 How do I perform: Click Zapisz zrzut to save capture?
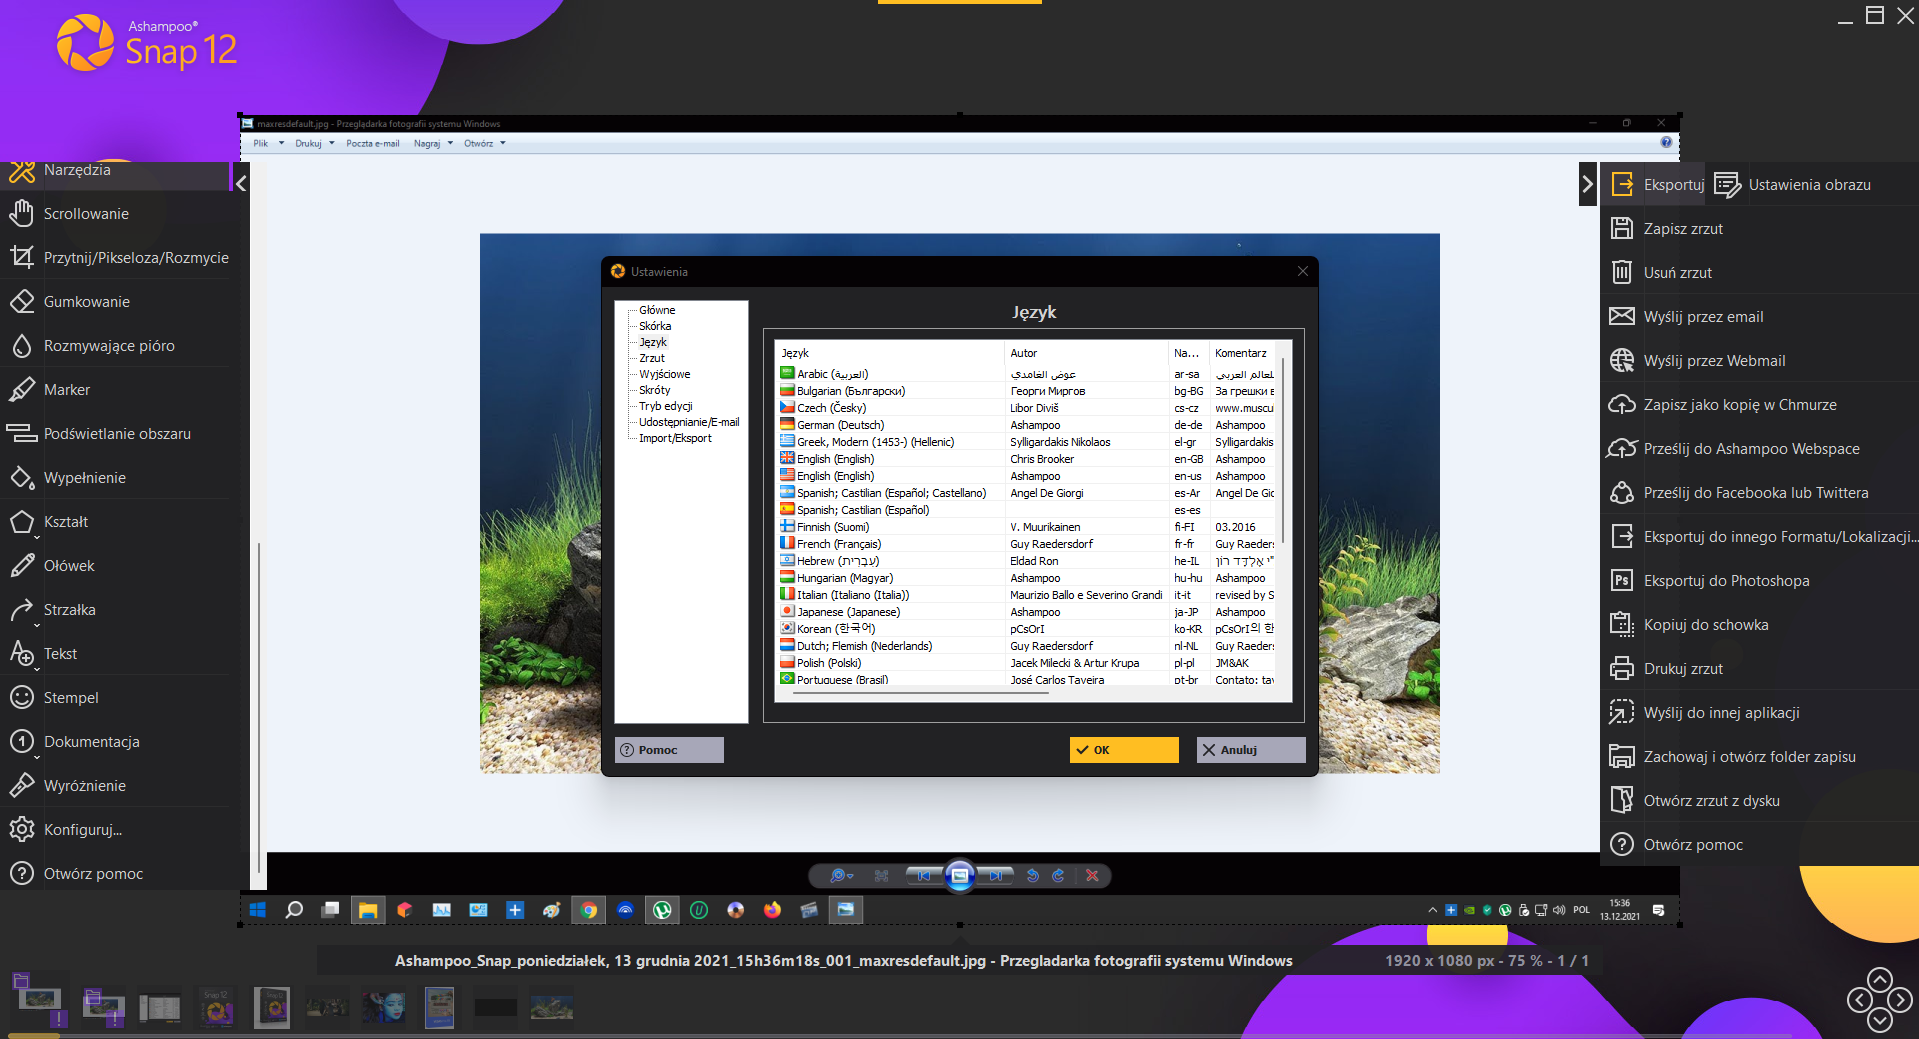(x=1760, y=229)
